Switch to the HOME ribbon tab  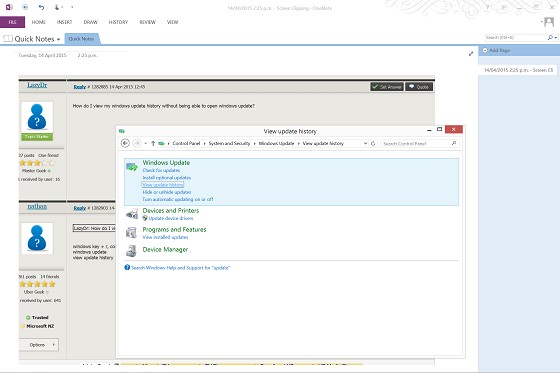pos(39,22)
